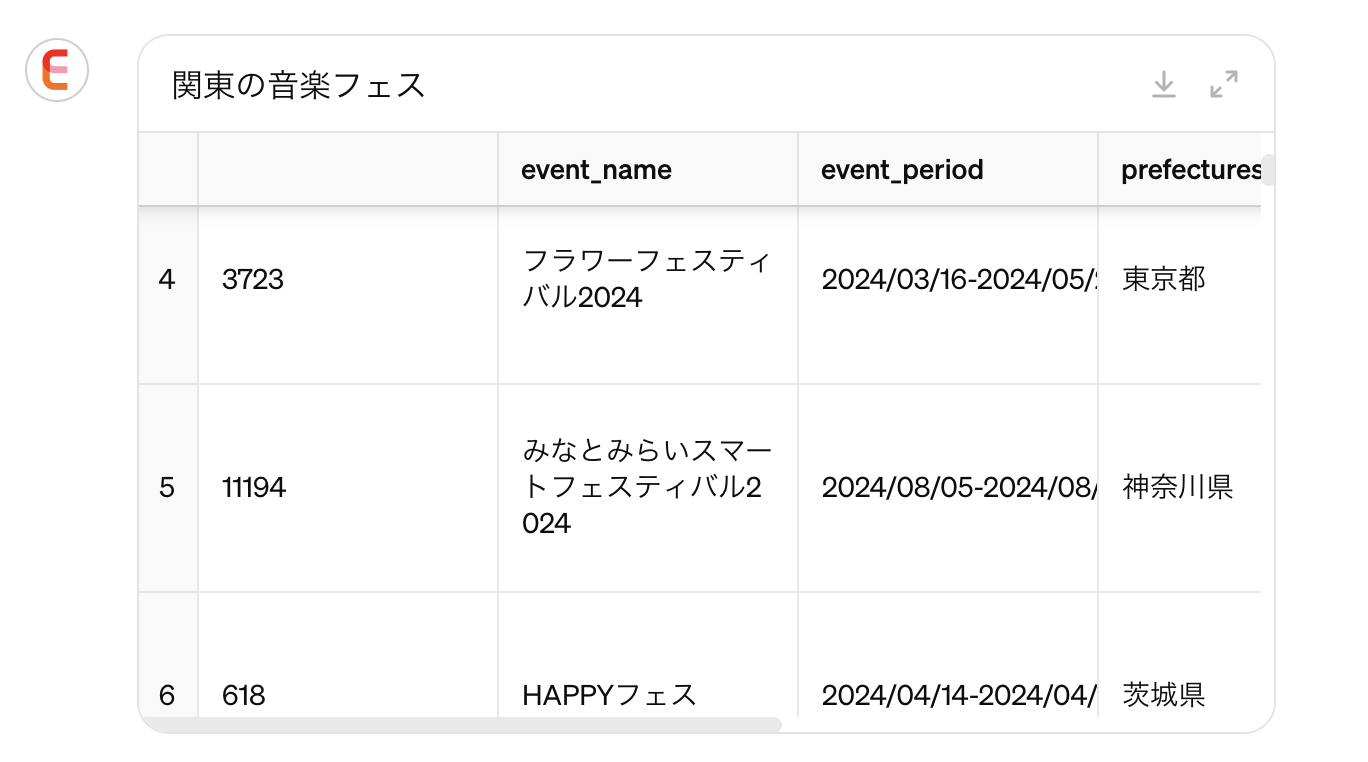Click the event_name column header

point(597,170)
